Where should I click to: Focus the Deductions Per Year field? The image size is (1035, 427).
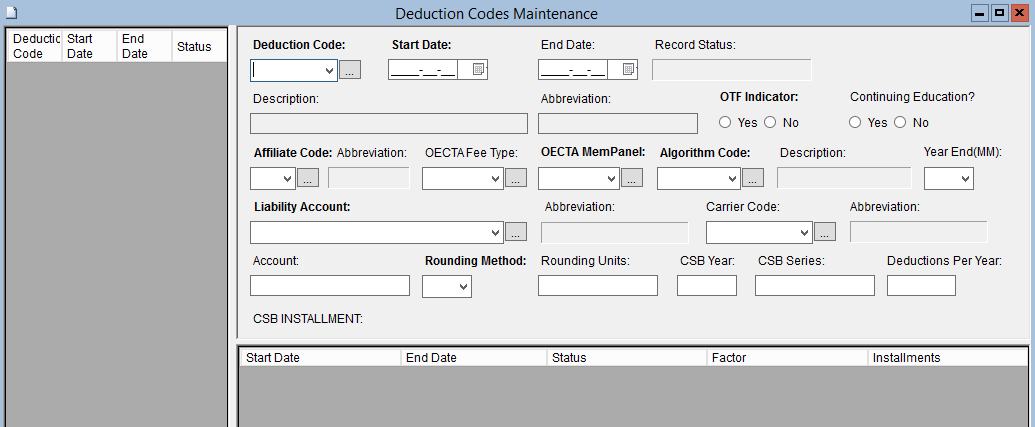[x=921, y=286]
